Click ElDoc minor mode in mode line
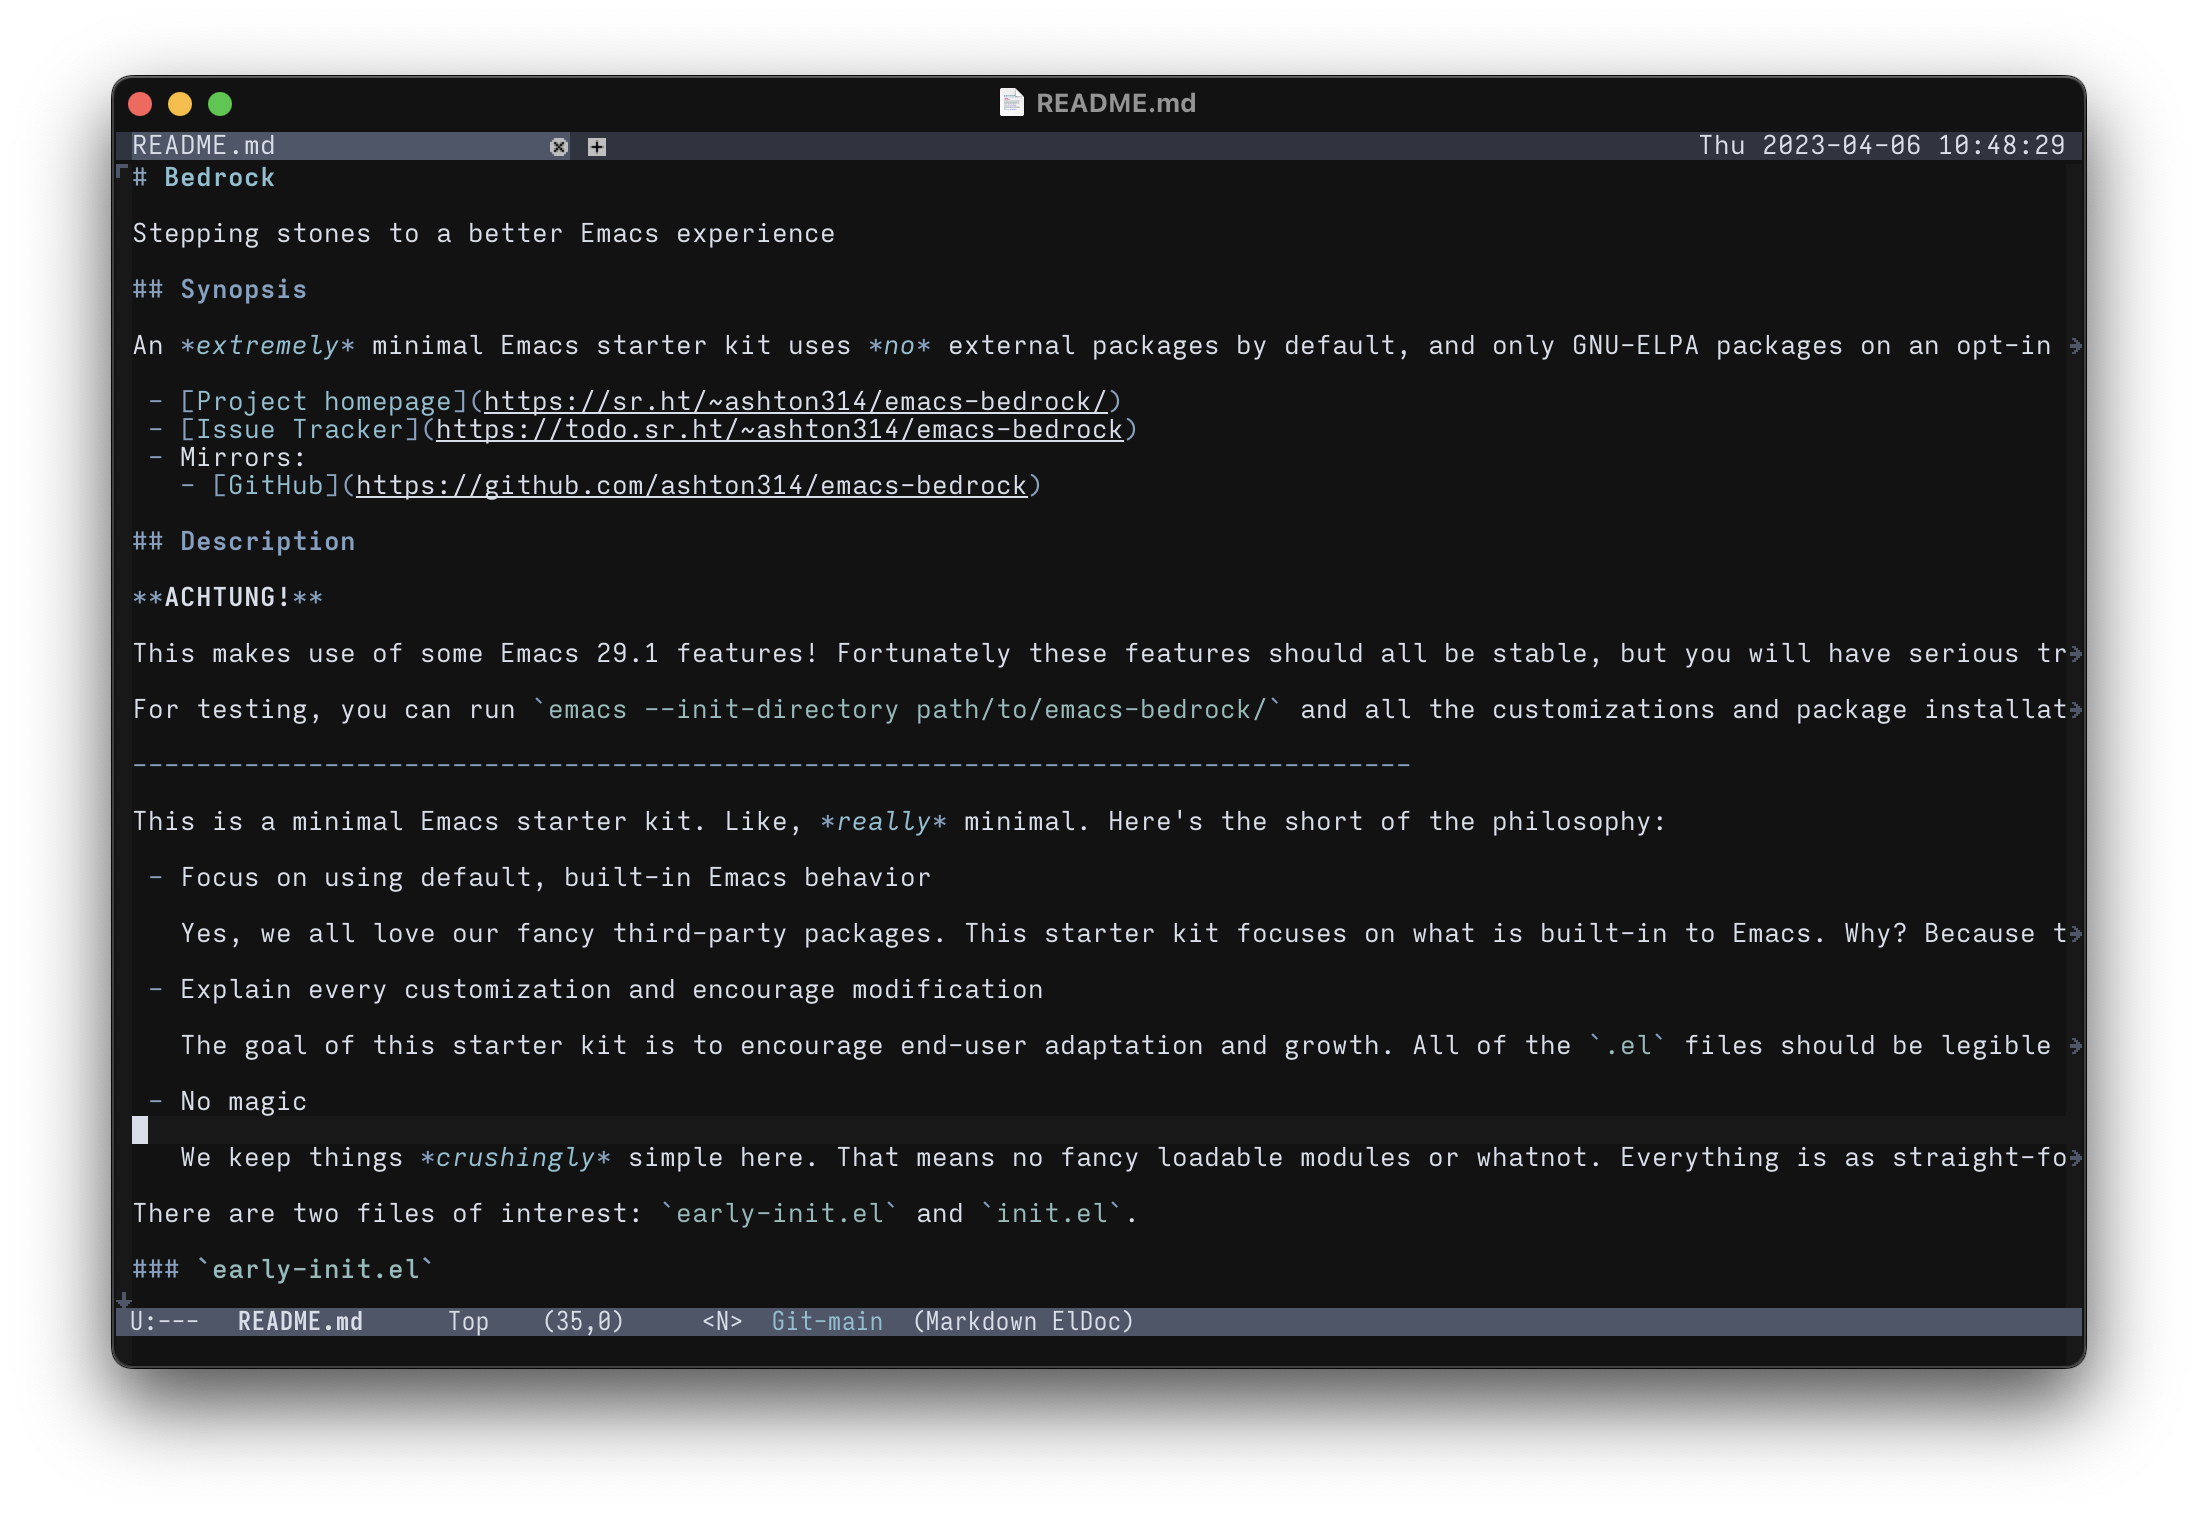Viewport: 2198px width, 1516px height. (x=1087, y=1322)
